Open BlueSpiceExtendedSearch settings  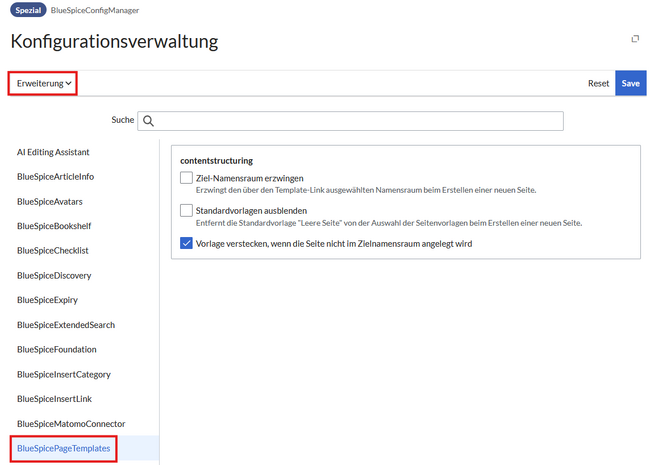(66, 325)
